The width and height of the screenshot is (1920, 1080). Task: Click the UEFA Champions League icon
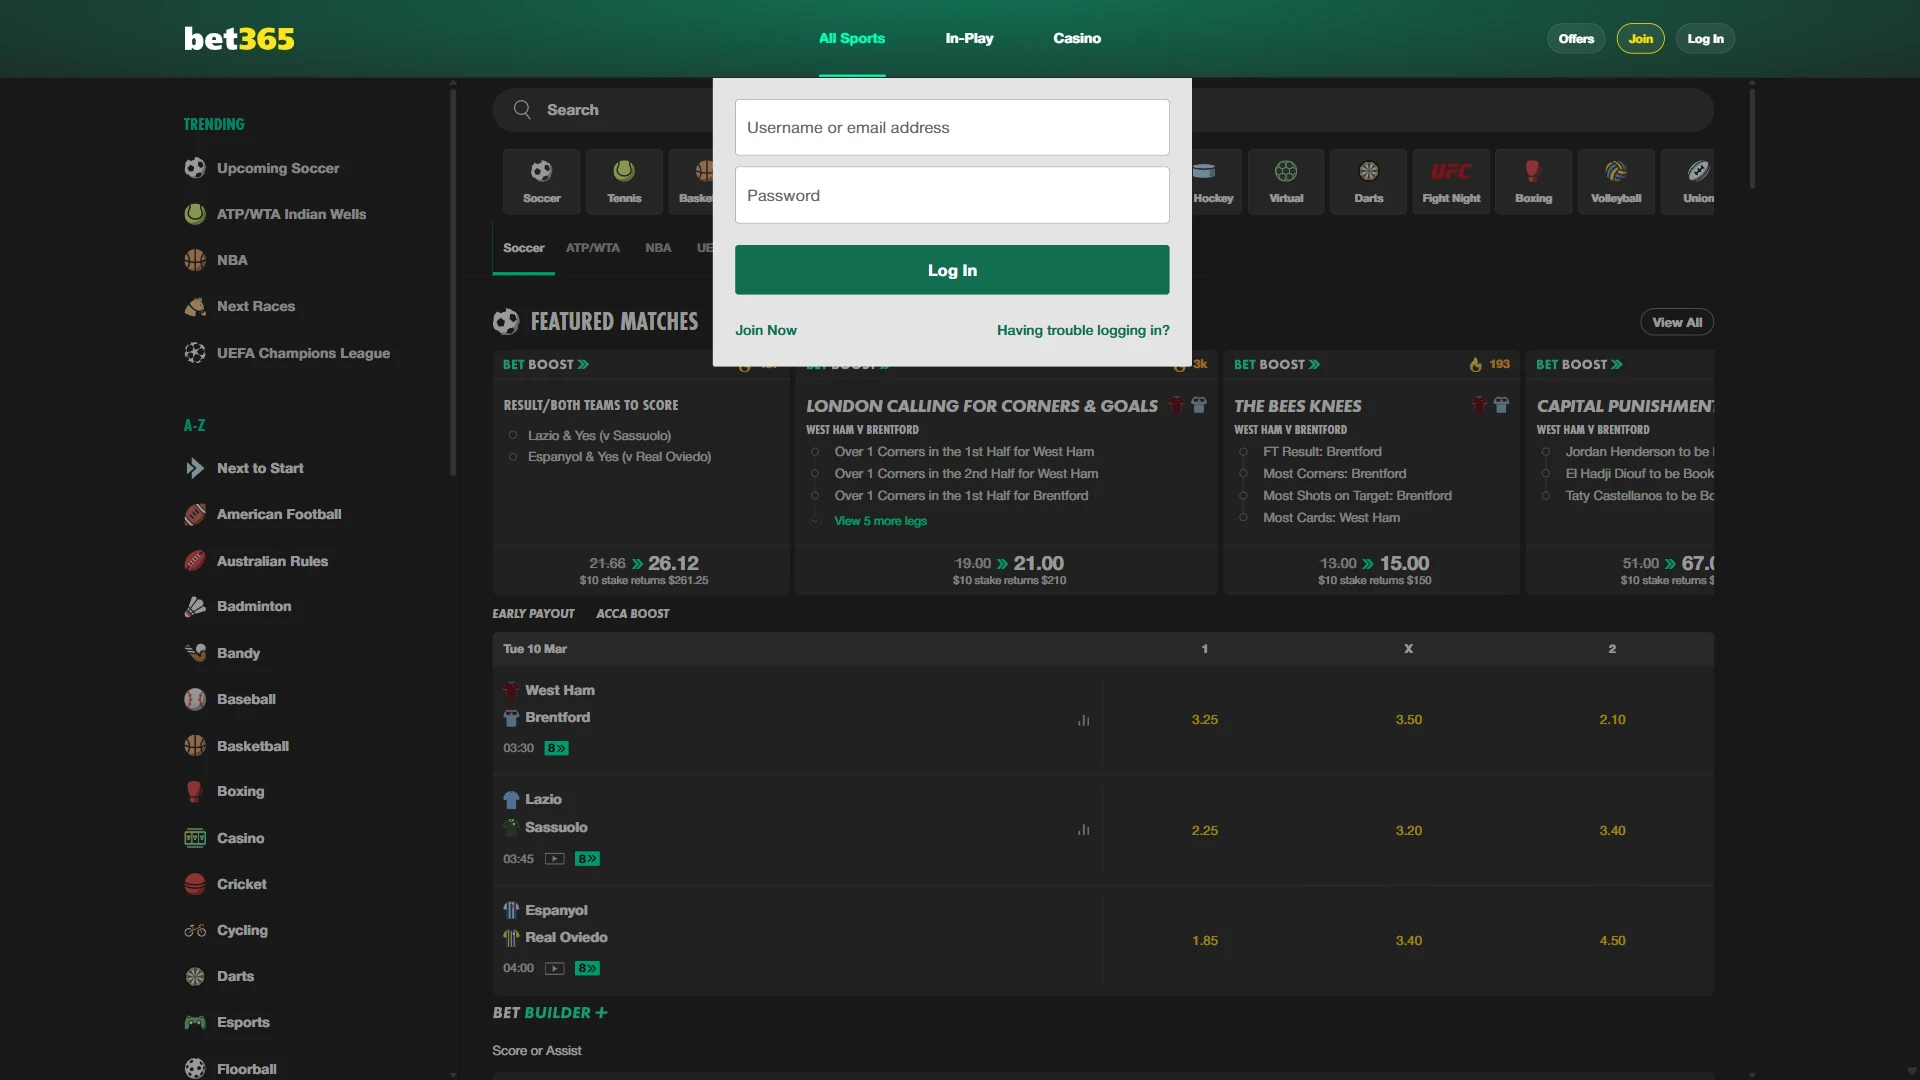tap(195, 353)
